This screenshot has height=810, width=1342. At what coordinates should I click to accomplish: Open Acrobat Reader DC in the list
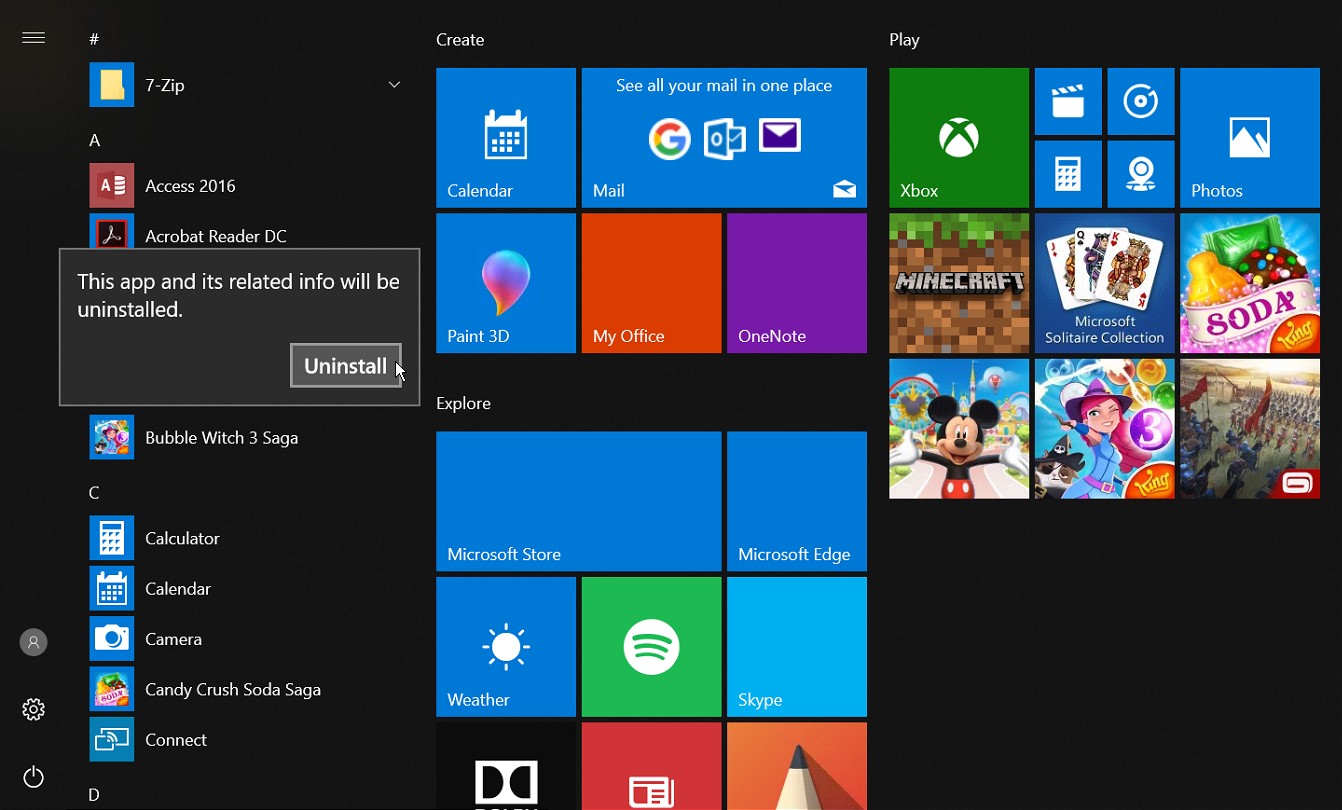pos(248,236)
